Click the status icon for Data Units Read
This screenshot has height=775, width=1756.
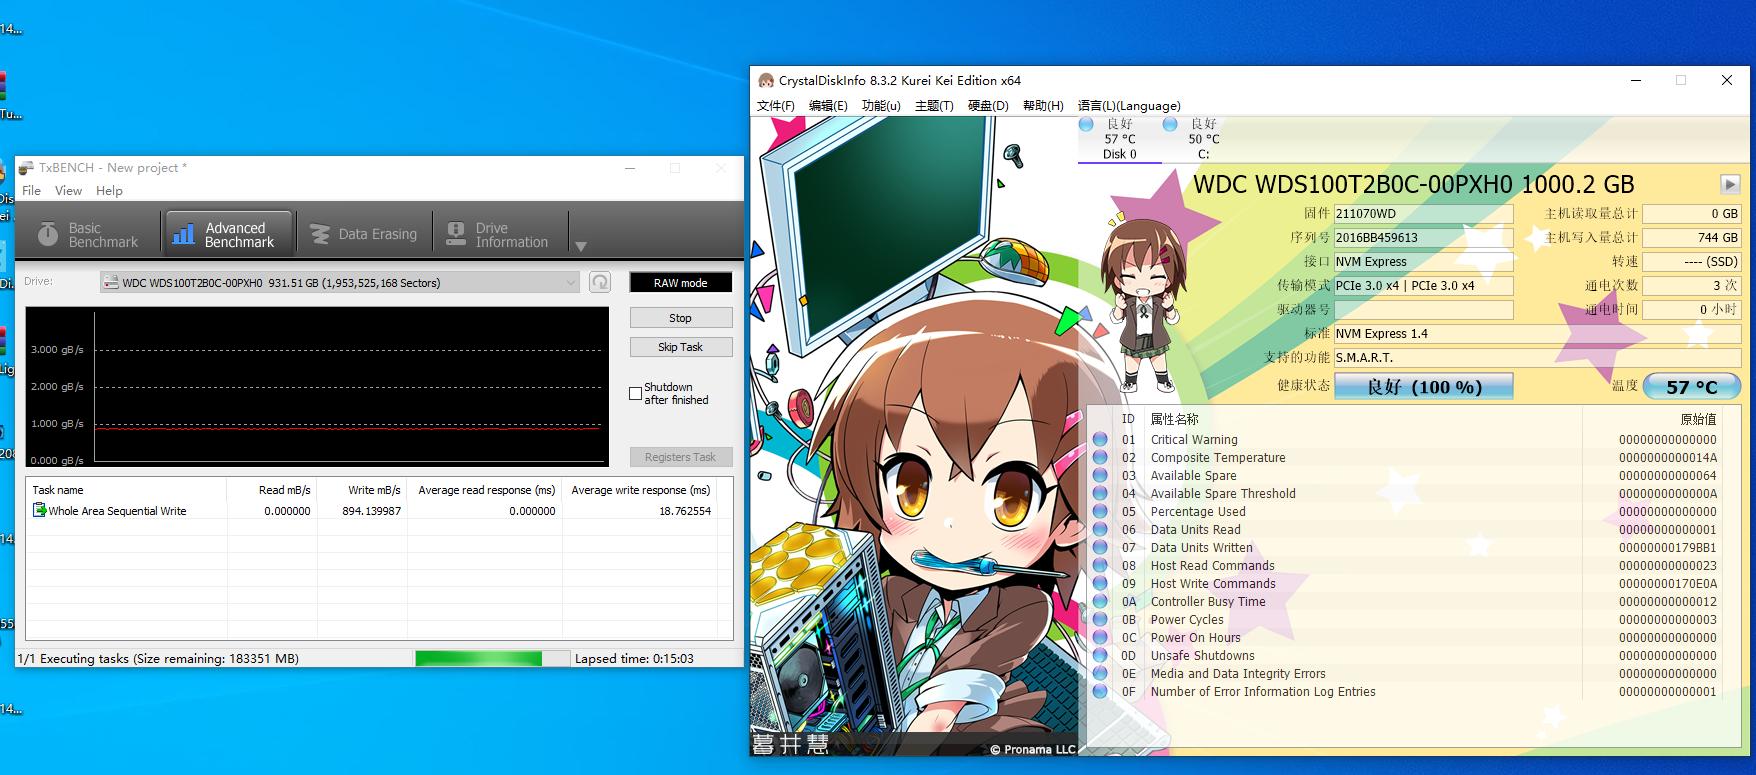click(1100, 530)
